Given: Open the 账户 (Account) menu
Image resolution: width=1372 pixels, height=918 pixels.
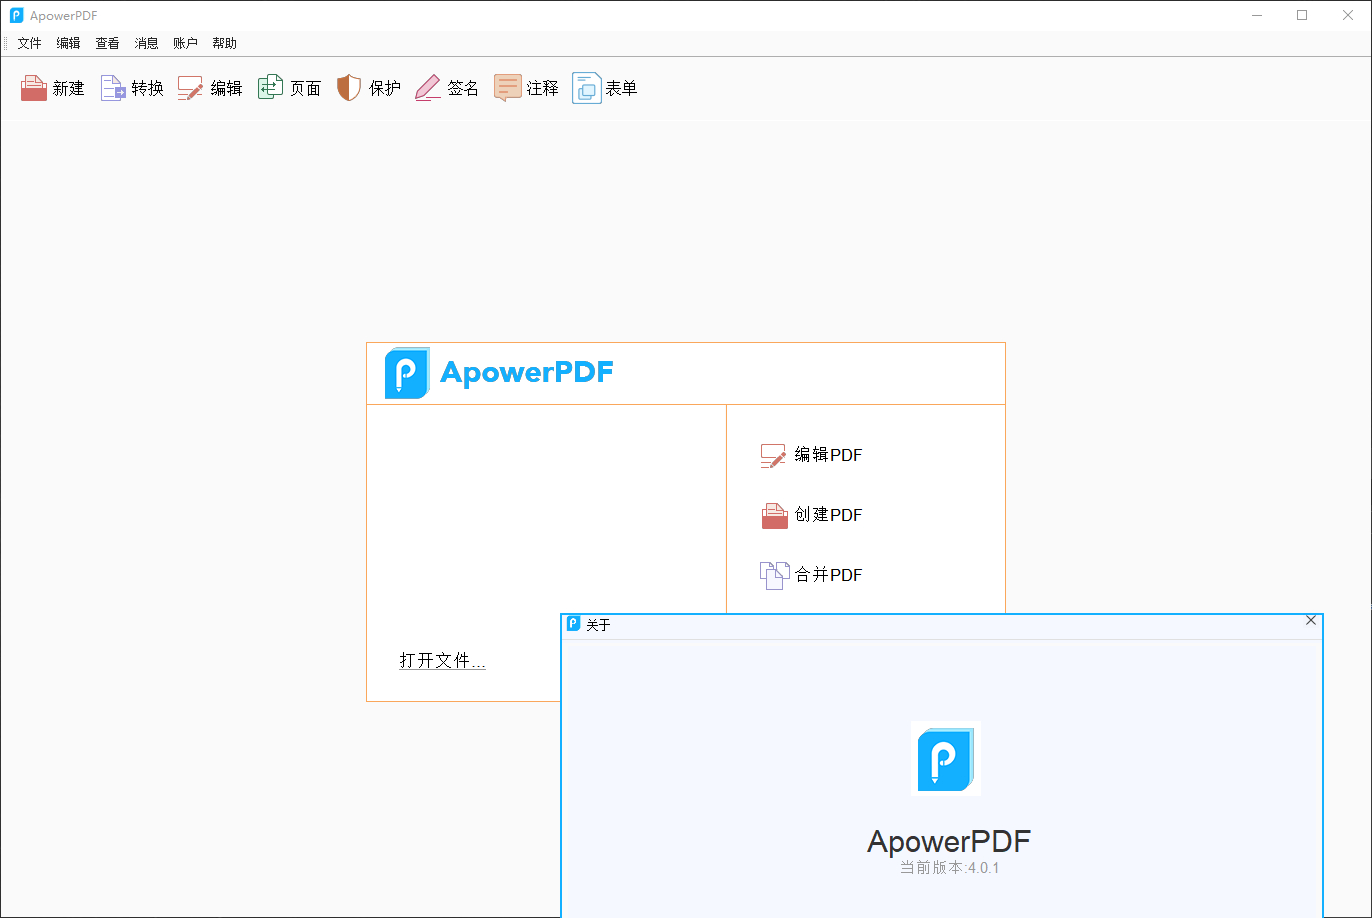Looking at the screenshot, I should [x=185, y=43].
